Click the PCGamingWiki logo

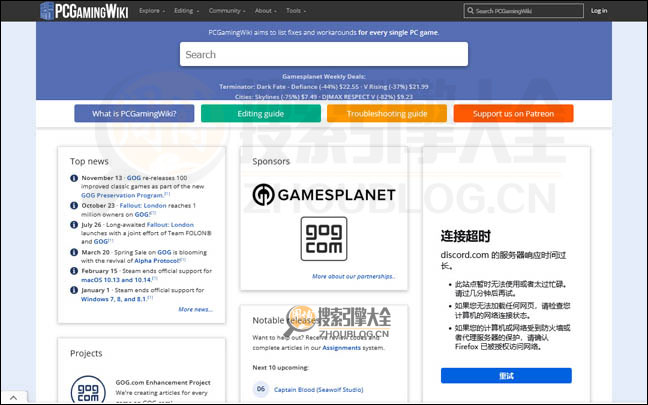84,11
